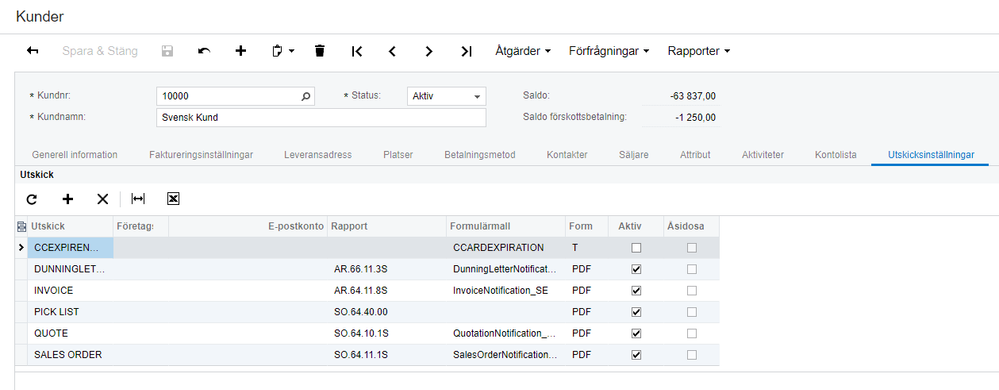Go to next record arrow
Image resolution: width=999 pixels, height=390 pixels.
click(429, 52)
